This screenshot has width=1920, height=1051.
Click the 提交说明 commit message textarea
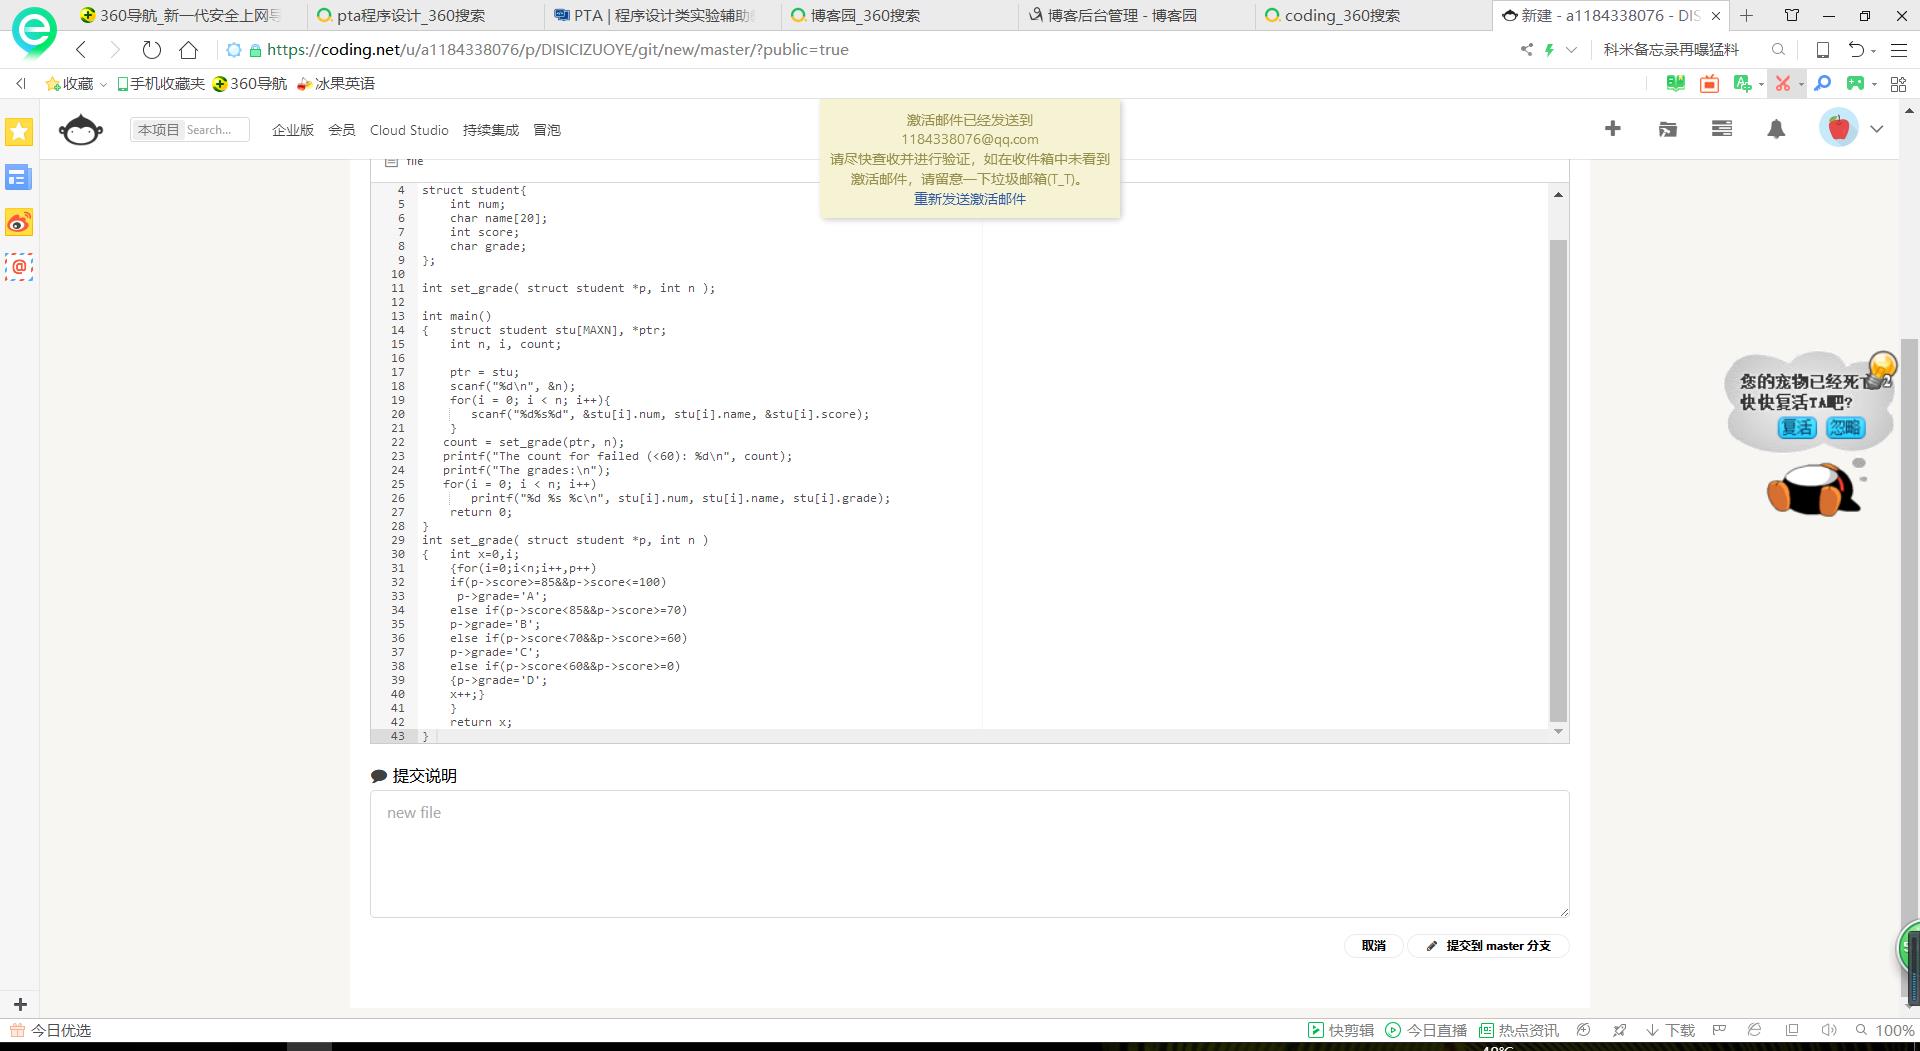click(969, 854)
